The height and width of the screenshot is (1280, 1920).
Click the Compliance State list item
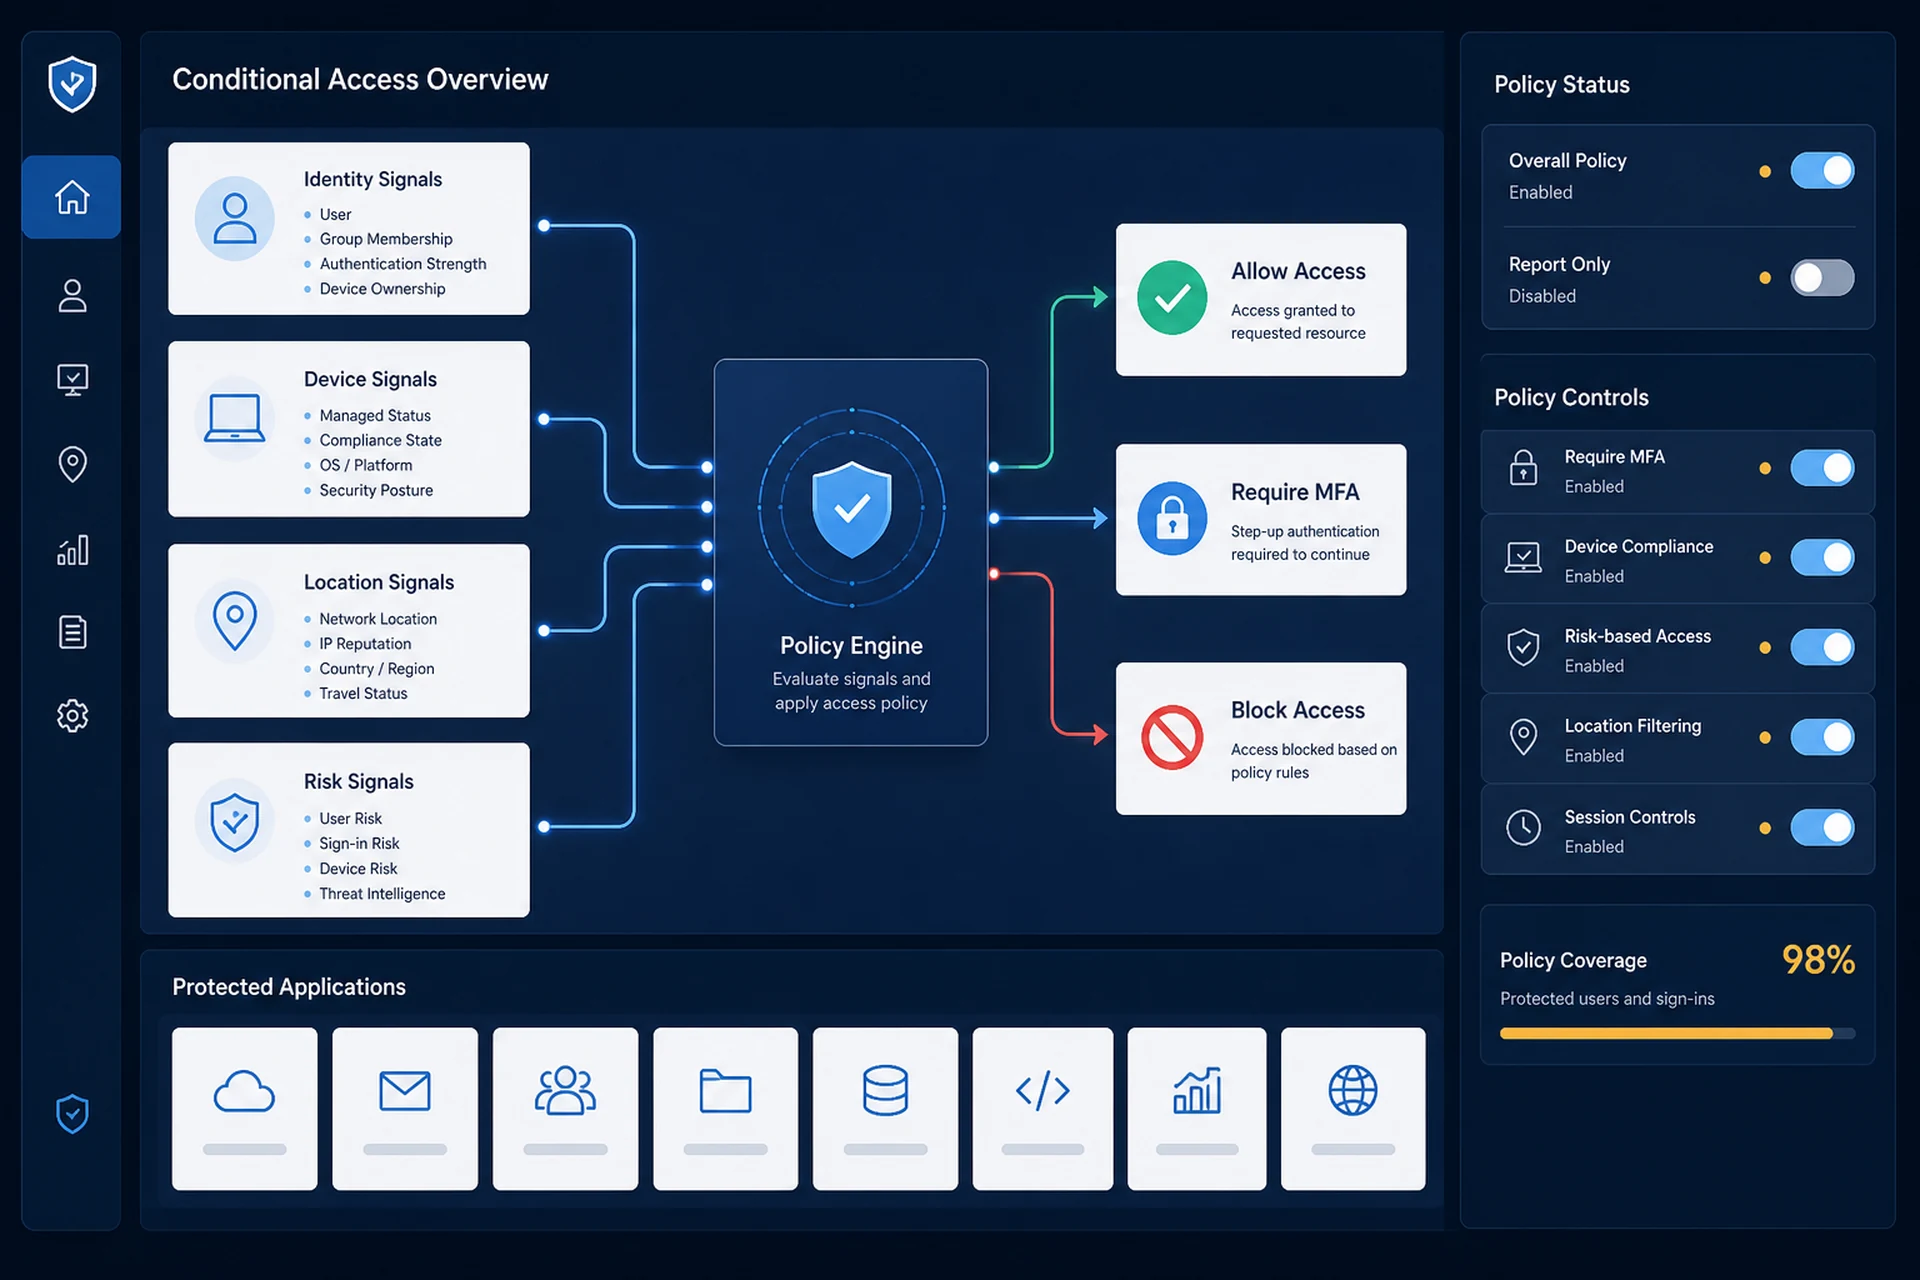pos(380,440)
